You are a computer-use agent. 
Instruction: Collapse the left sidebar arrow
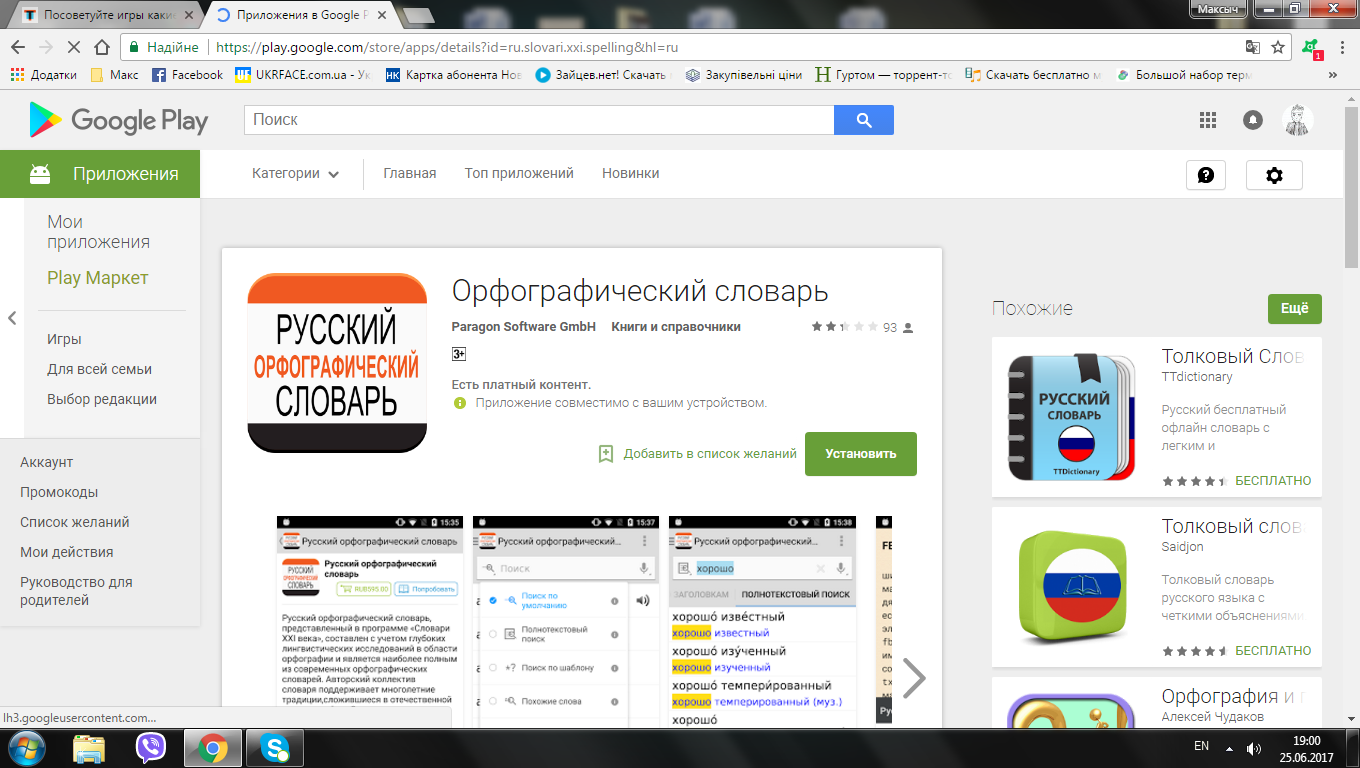pyautogui.click(x=12, y=318)
